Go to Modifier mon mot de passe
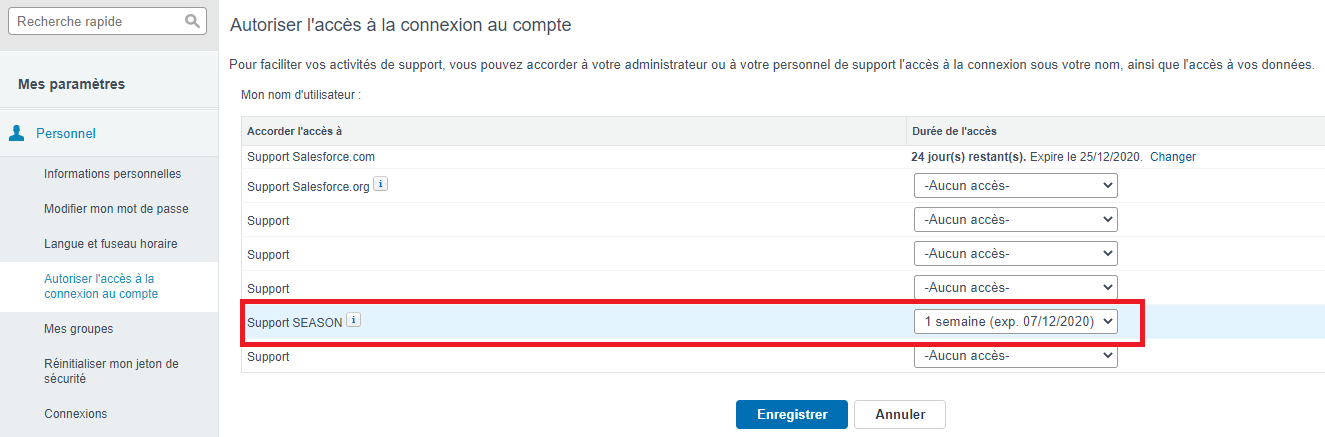1325x437 pixels. tap(116, 209)
